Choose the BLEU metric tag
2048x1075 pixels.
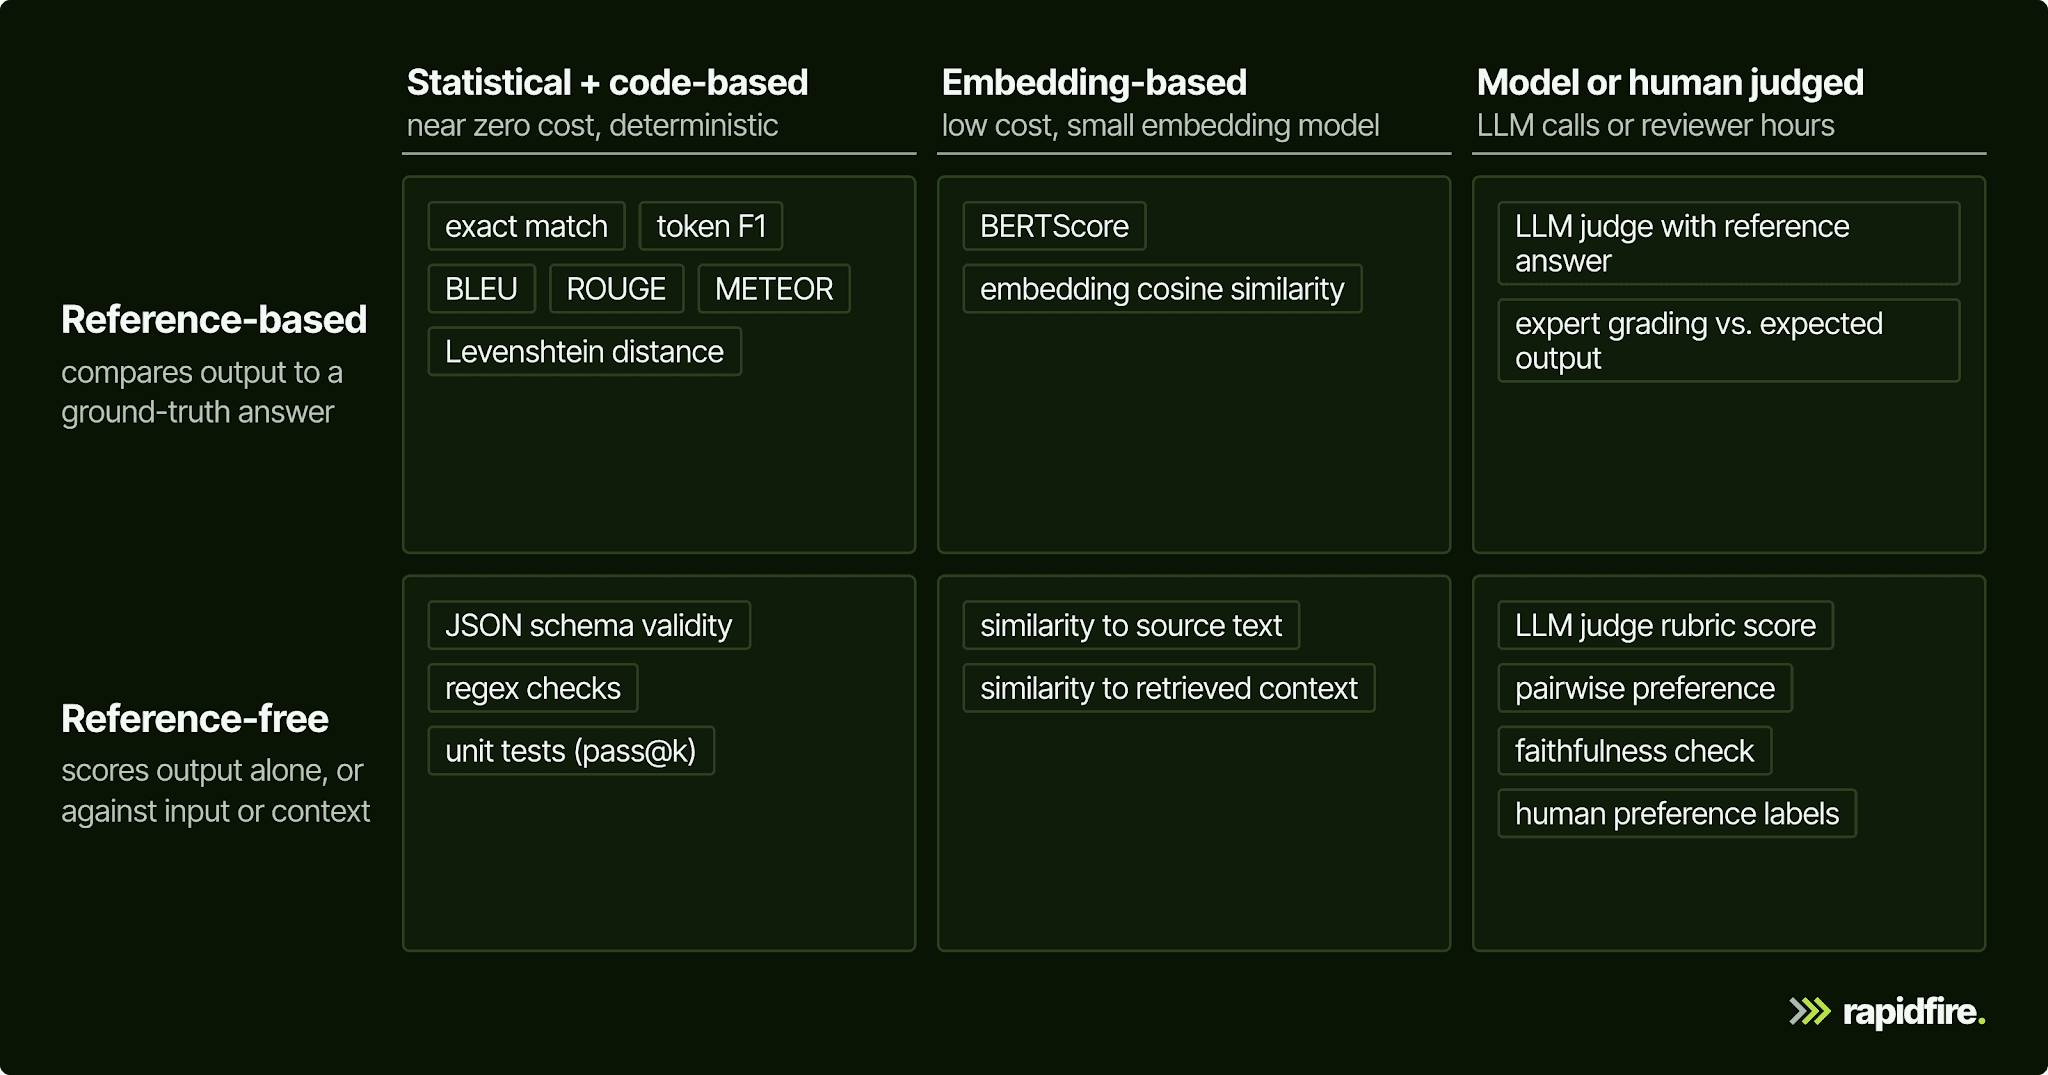coord(481,289)
